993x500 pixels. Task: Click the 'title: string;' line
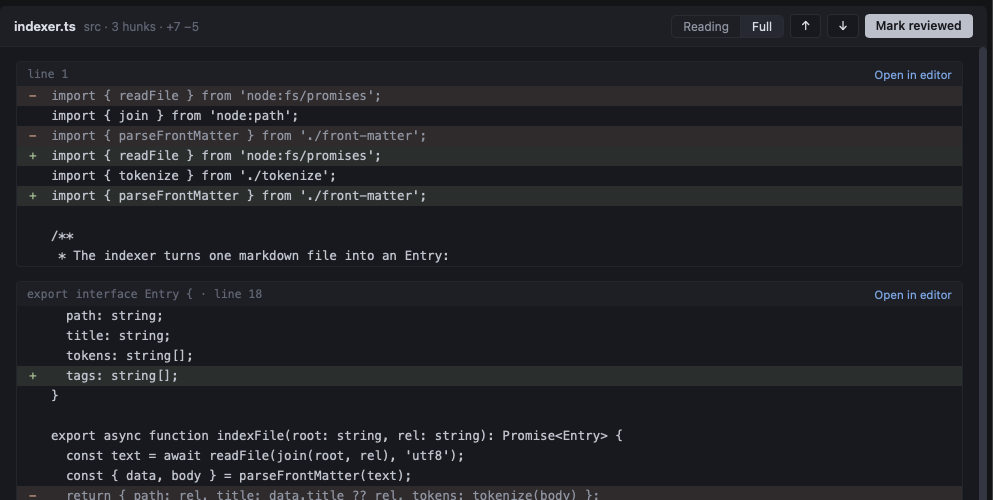coord(489,335)
